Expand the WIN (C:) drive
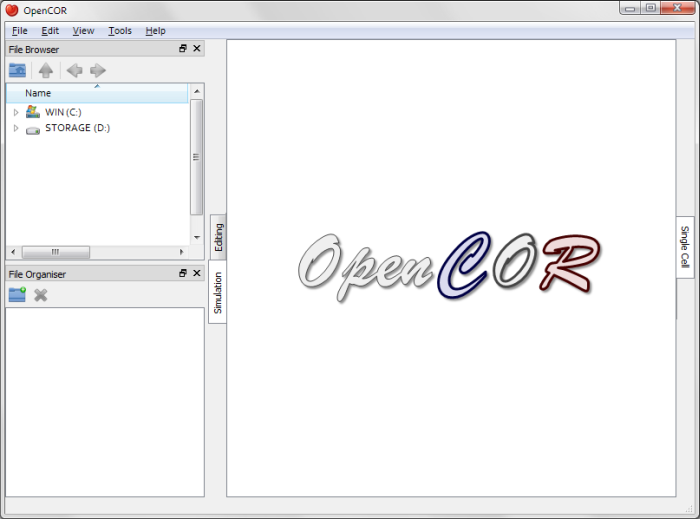The height and width of the screenshot is (519, 700). tap(16, 112)
